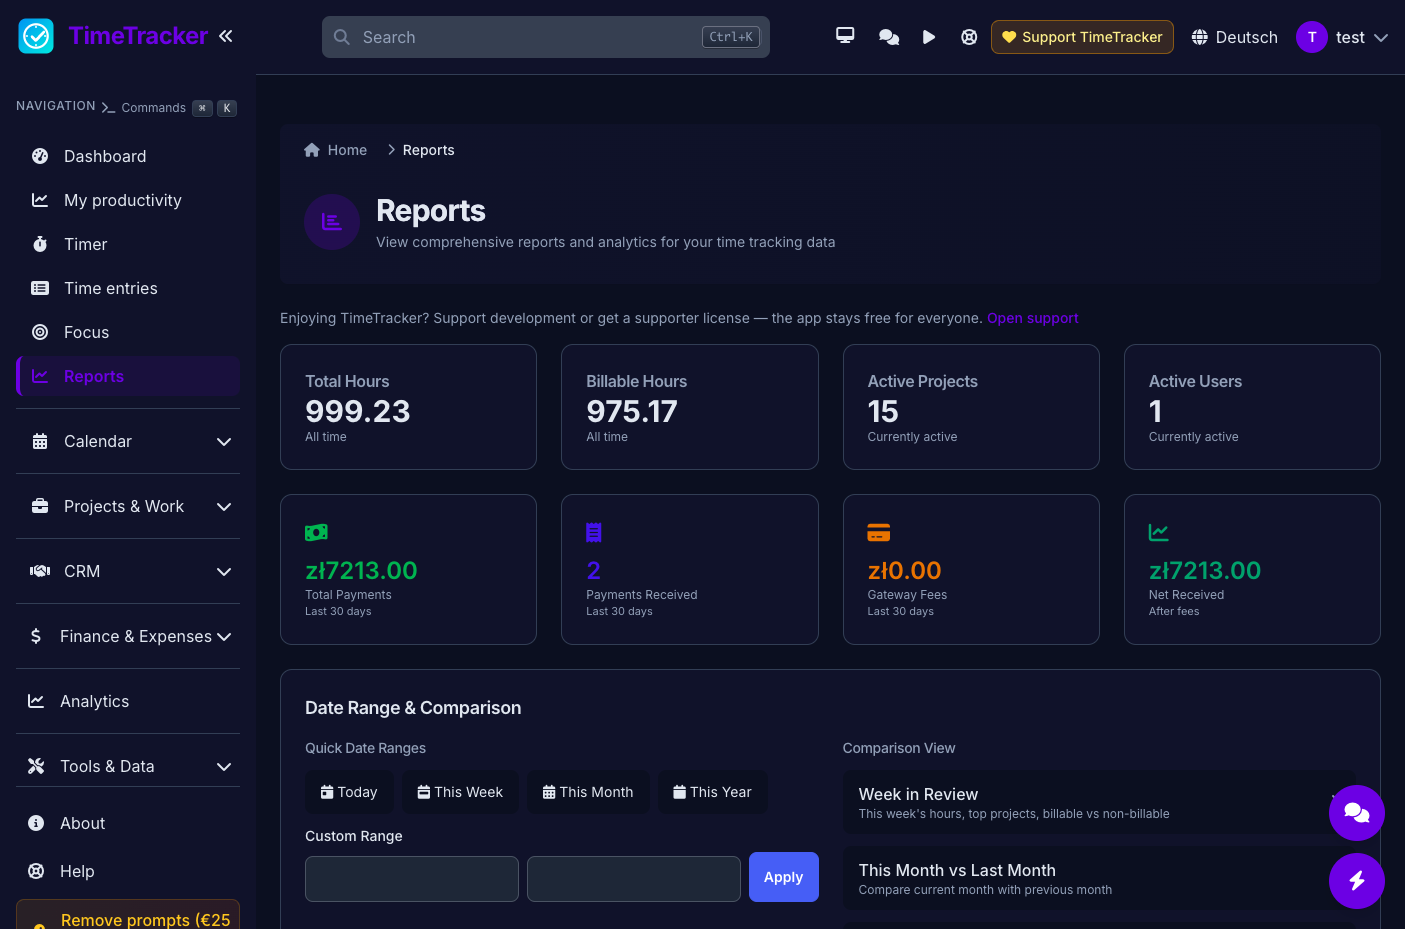Open My productivity page
The width and height of the screenshot is (1405, 929).
(x=128, y=200)
